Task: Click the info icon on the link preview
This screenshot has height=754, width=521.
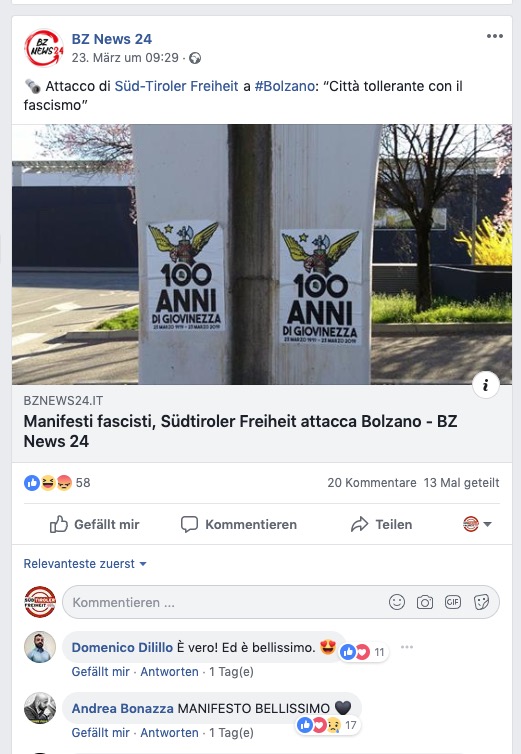Action: click(485, 385)
